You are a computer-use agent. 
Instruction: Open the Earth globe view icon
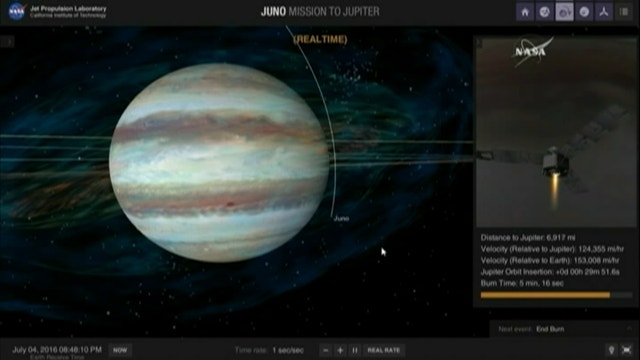point(544,12)
